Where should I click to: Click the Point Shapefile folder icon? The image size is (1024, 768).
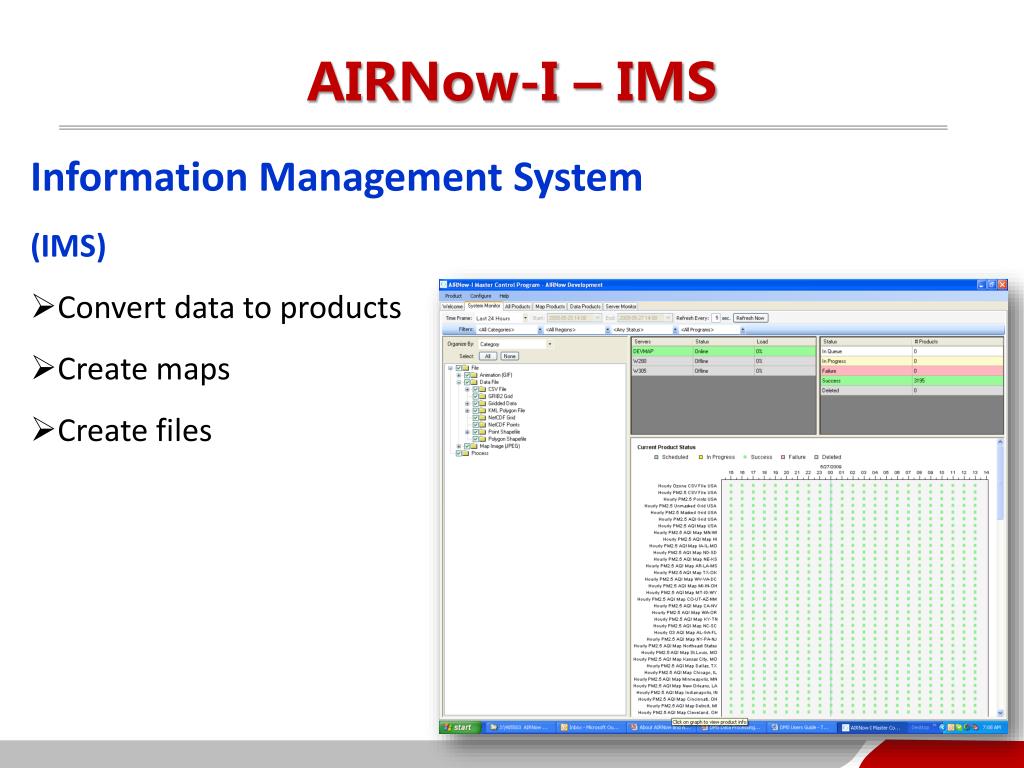[x=483, y=432]
